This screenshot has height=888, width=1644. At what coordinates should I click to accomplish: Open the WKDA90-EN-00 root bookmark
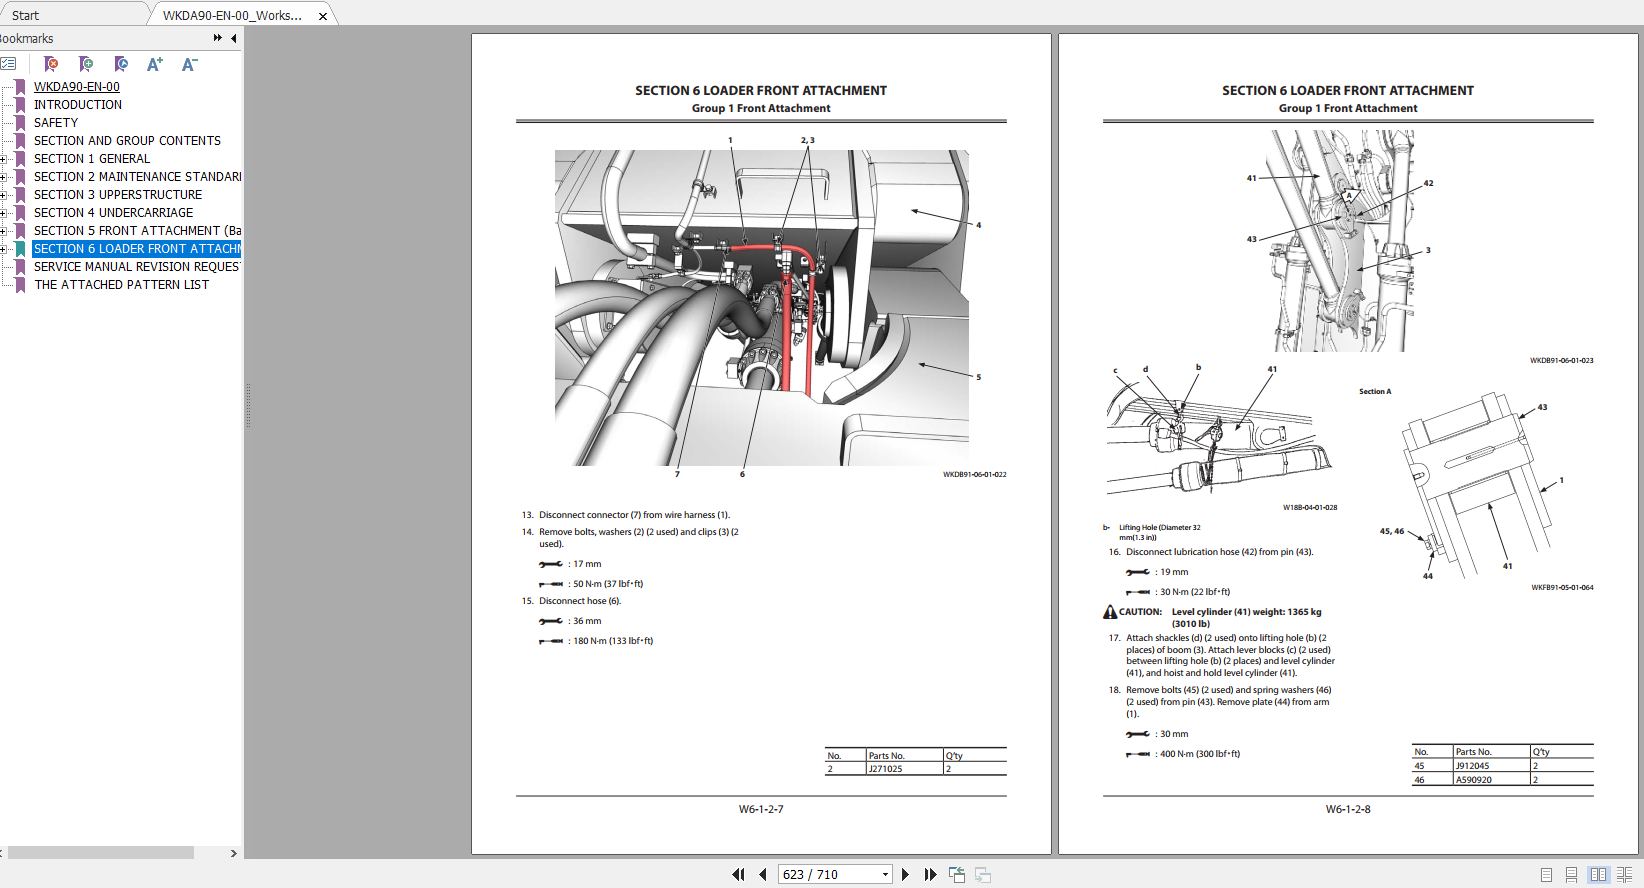(77, 87)
